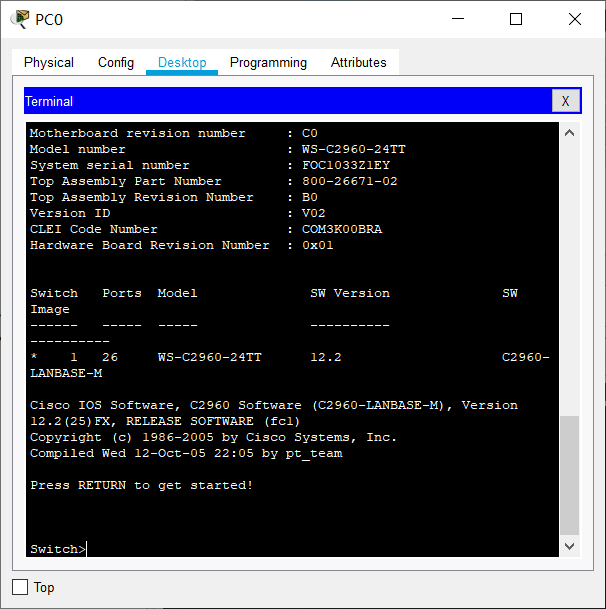Close the PC0 window
This screenshot has height=609, width=606.
click(x=575, y=19)
